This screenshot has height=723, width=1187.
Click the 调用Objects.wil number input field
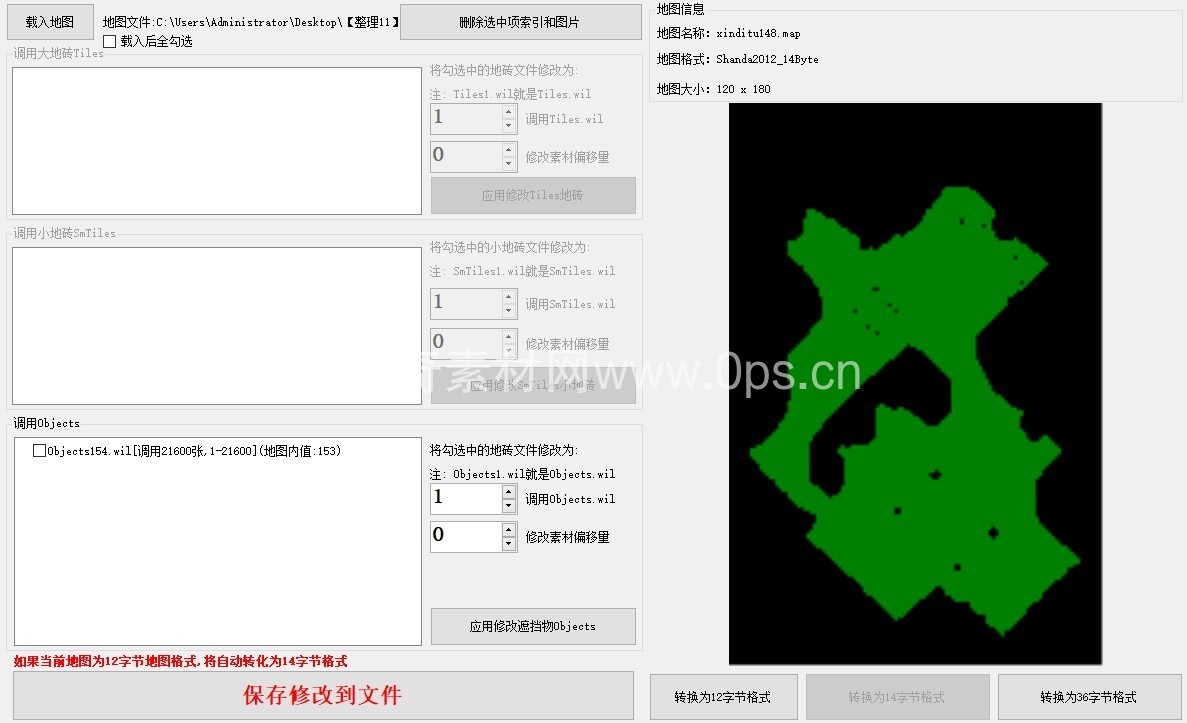[465, 498]
